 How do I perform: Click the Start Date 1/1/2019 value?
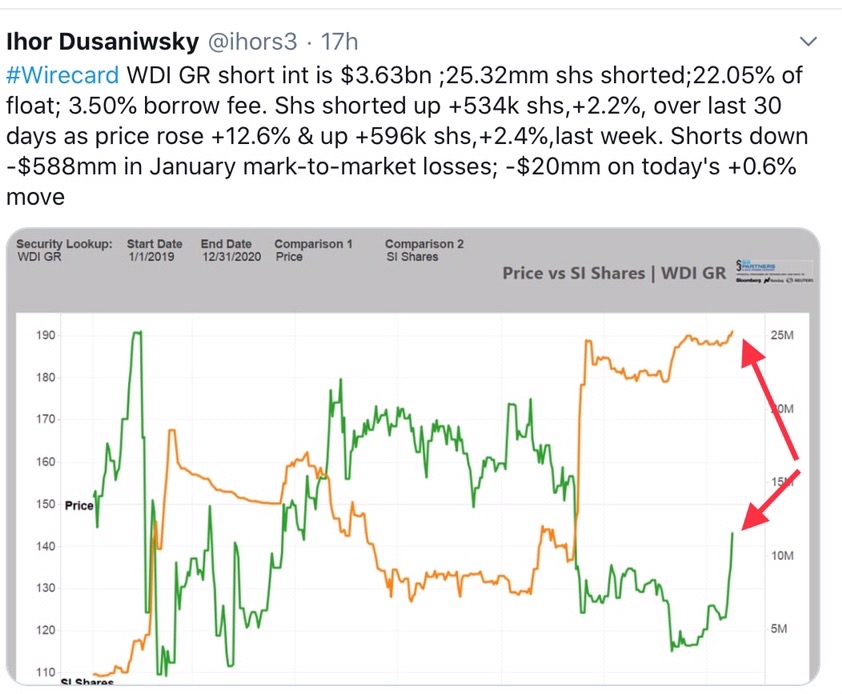143,257
